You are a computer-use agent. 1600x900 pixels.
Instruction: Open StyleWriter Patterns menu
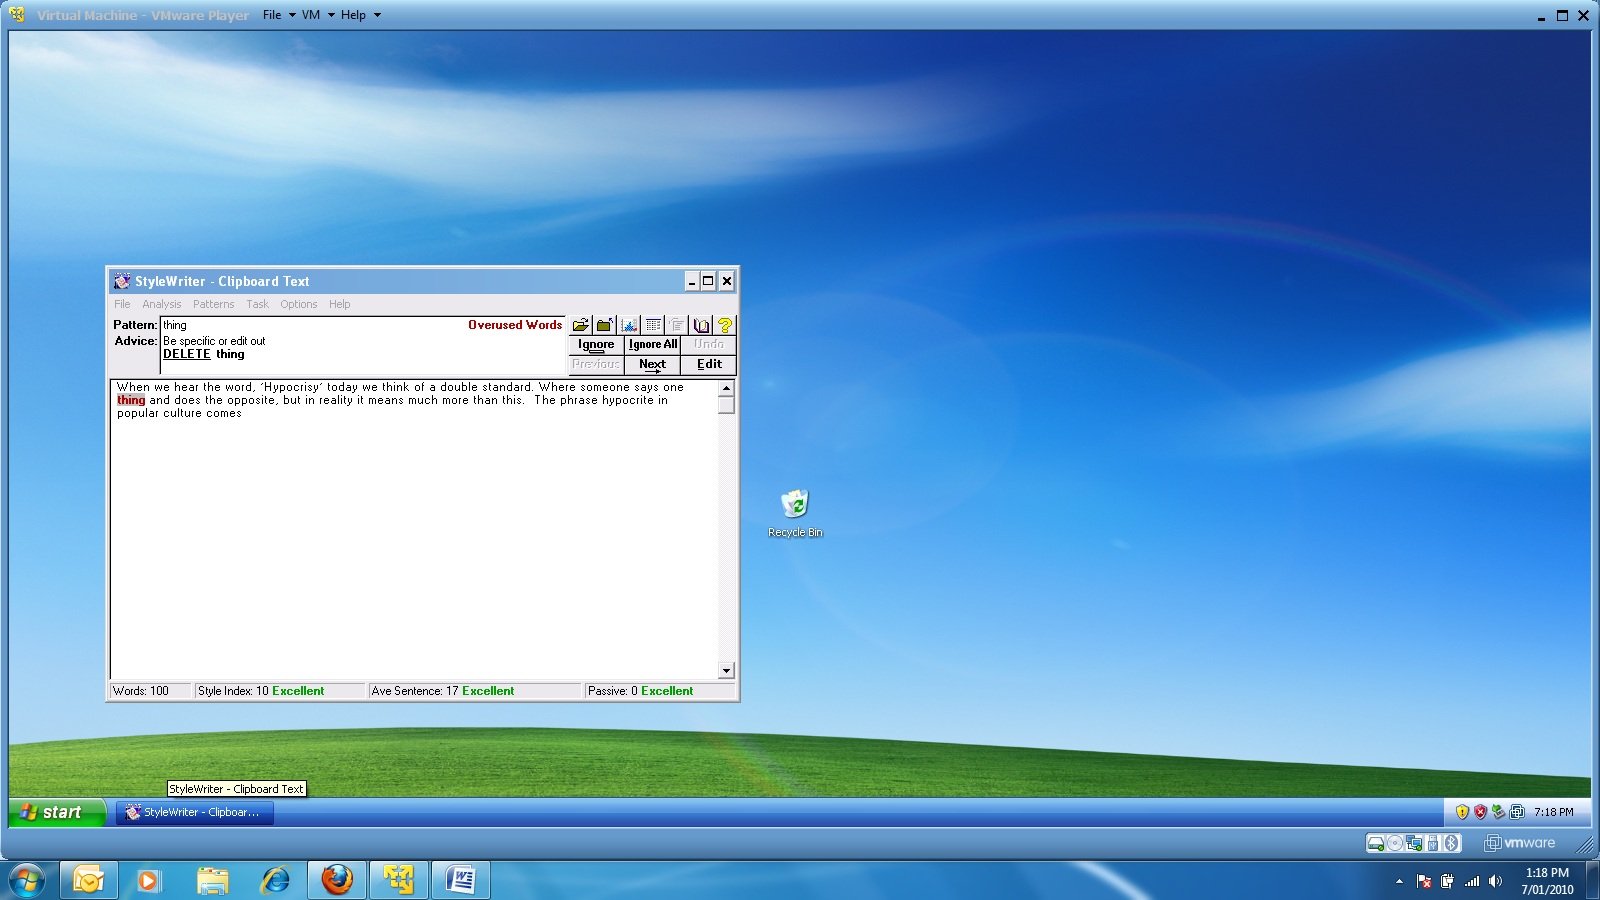click(213, 304)
